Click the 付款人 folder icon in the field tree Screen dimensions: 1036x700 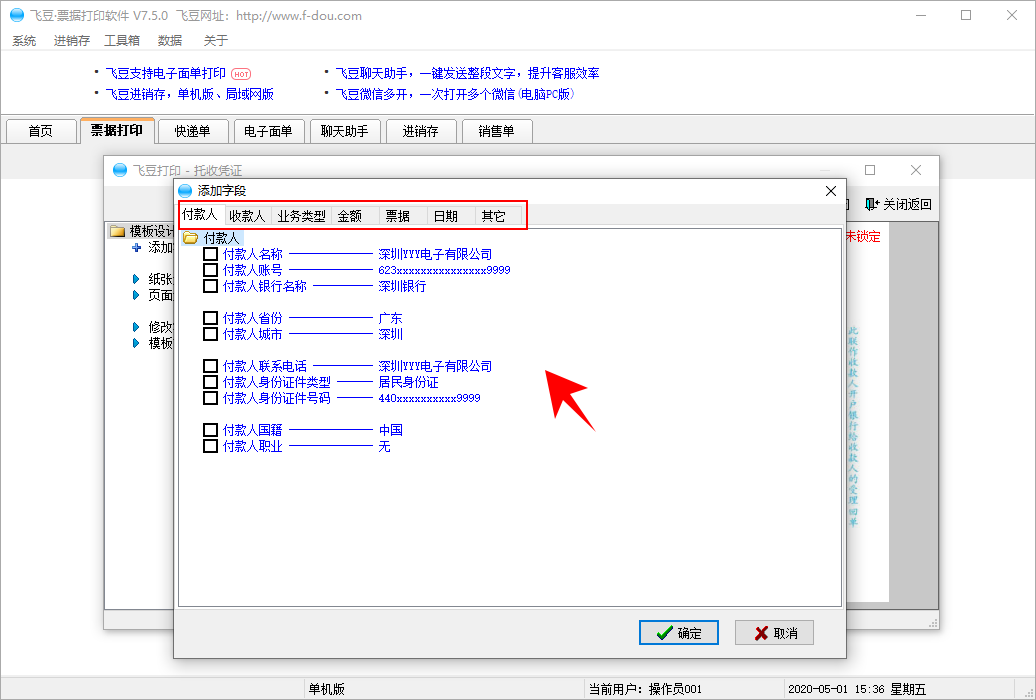(x=190, y=238)
